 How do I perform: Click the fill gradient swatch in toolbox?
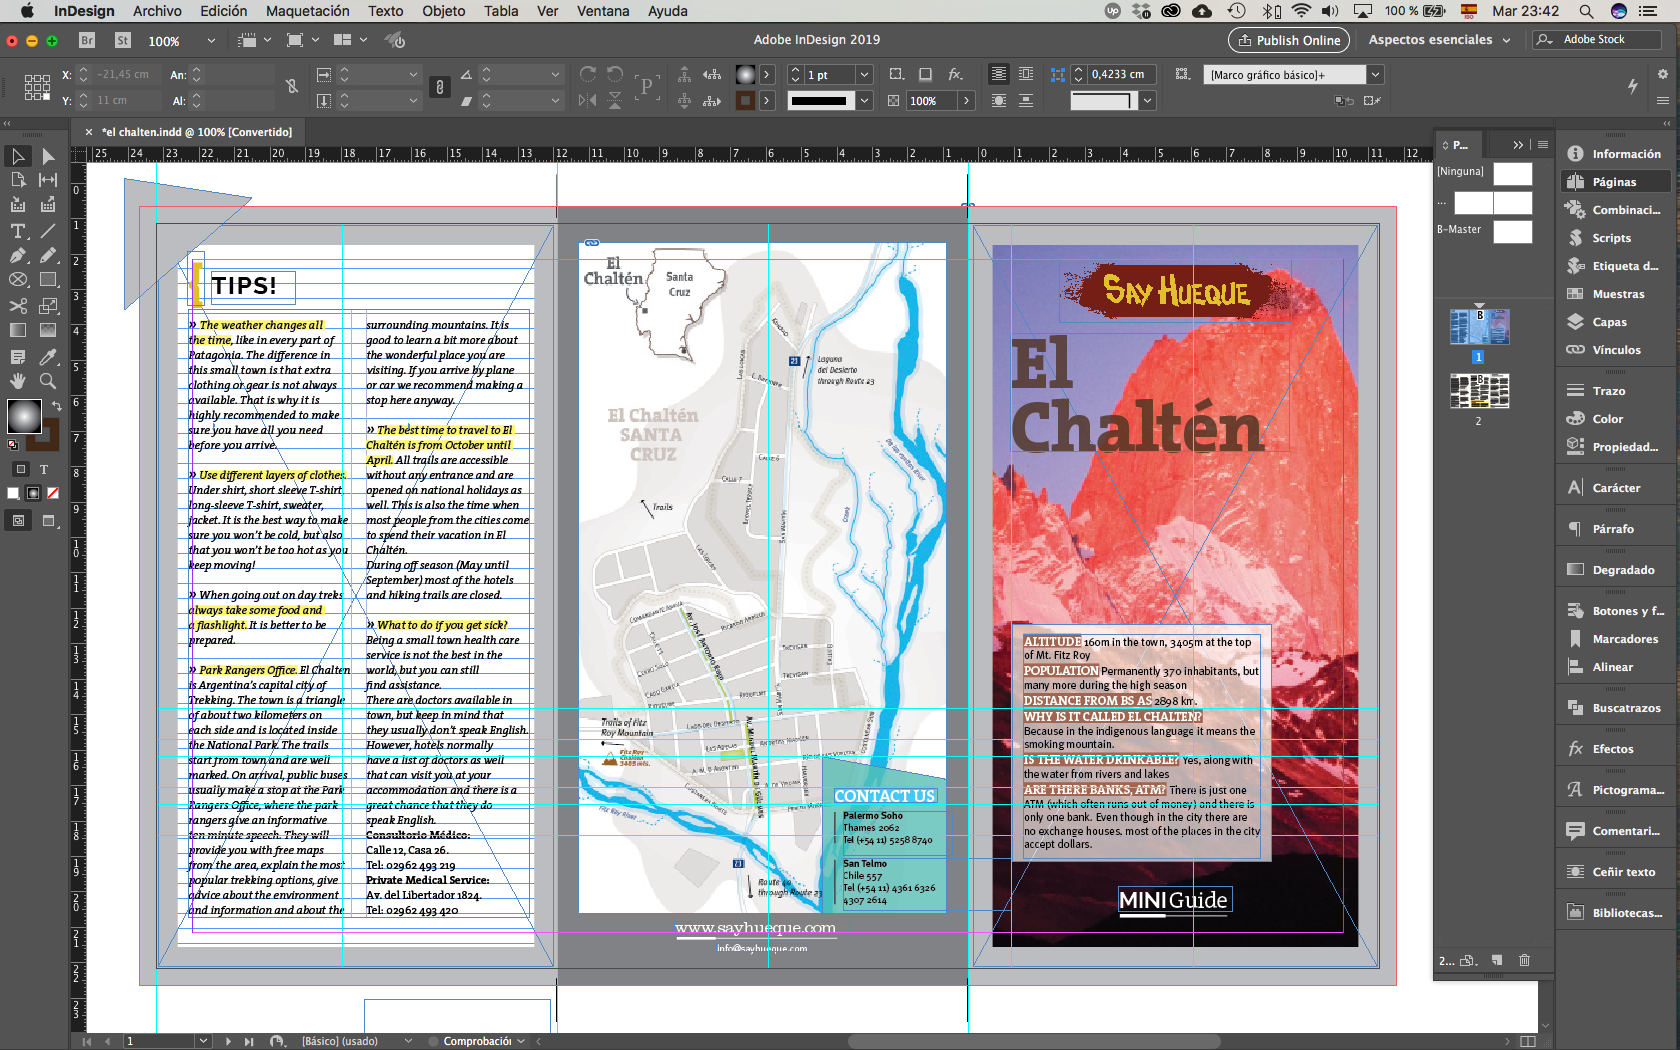24,417
